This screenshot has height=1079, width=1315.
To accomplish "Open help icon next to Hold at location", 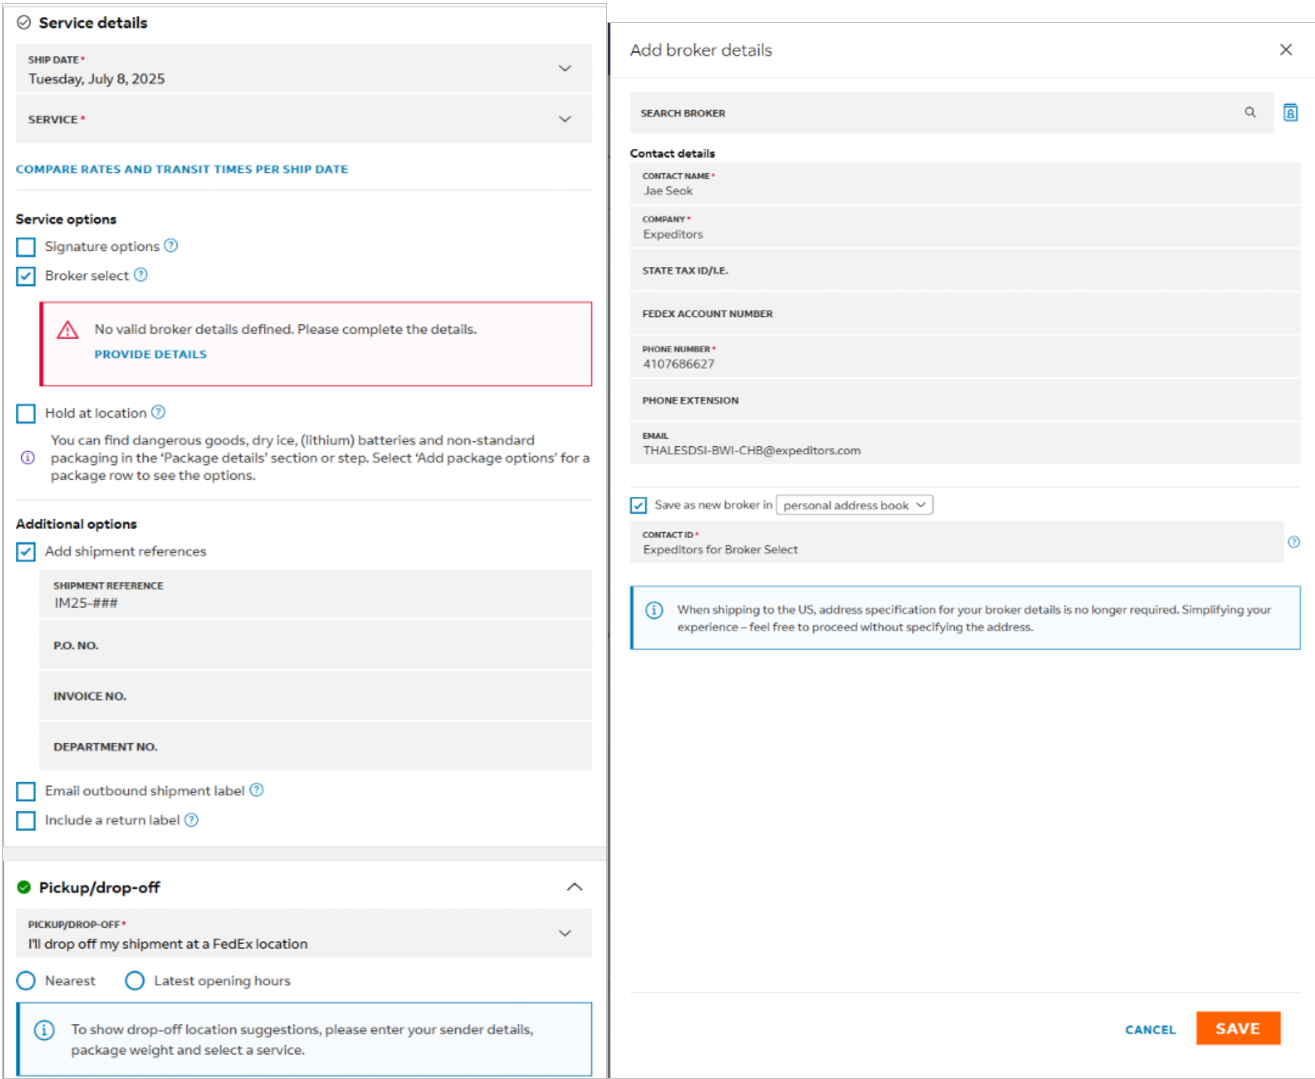I will point(158,412).
